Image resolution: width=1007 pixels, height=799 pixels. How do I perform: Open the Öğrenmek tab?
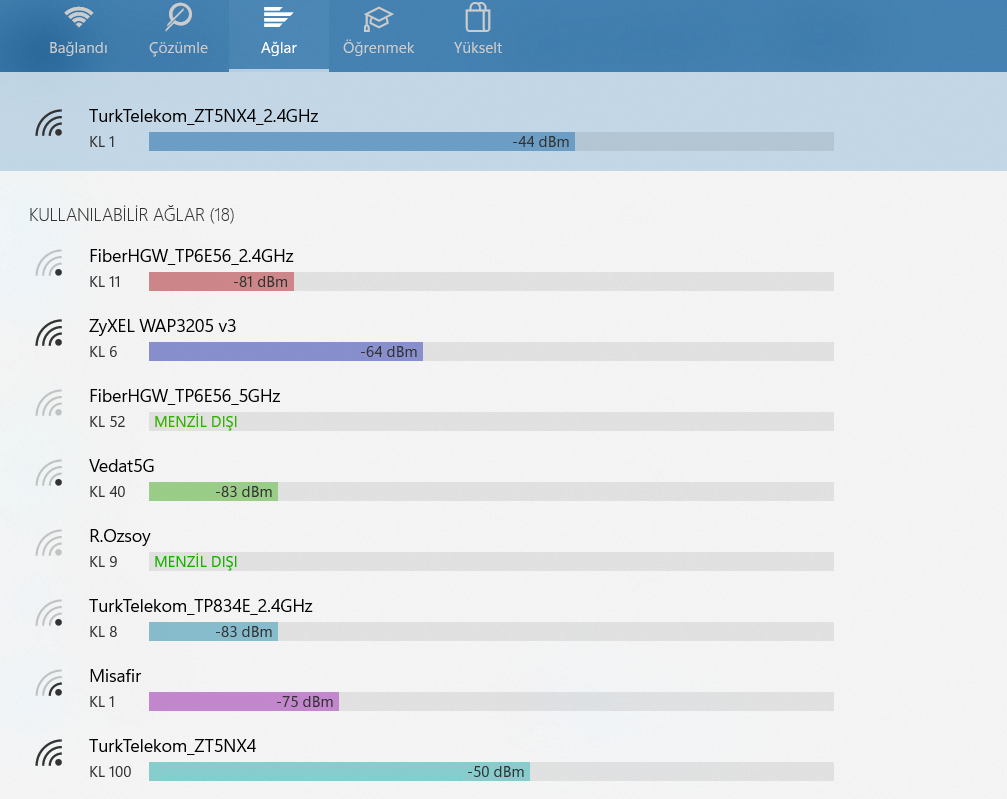coord(378,32)
